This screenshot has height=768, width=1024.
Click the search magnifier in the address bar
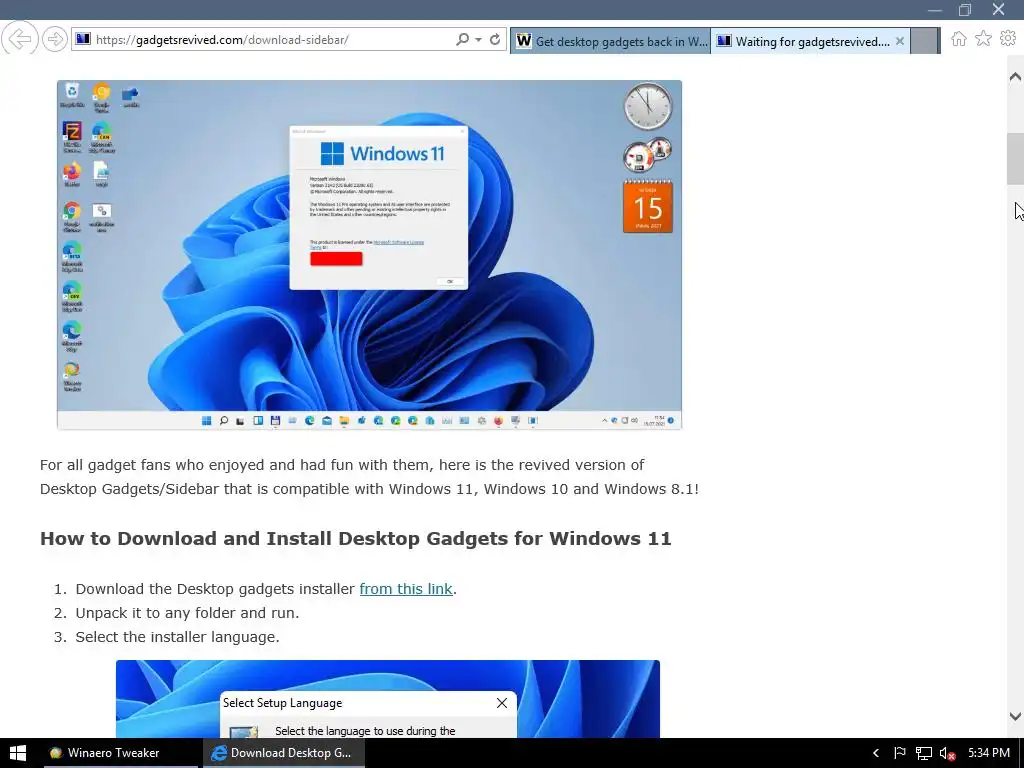[x=462, y=39]
